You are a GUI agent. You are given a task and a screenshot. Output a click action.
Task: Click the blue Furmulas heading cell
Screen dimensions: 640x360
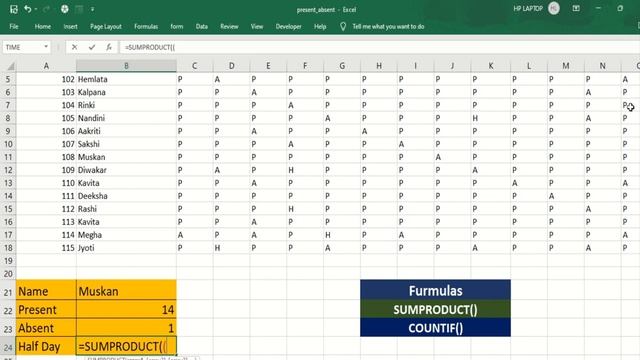[x=435, y=290]
